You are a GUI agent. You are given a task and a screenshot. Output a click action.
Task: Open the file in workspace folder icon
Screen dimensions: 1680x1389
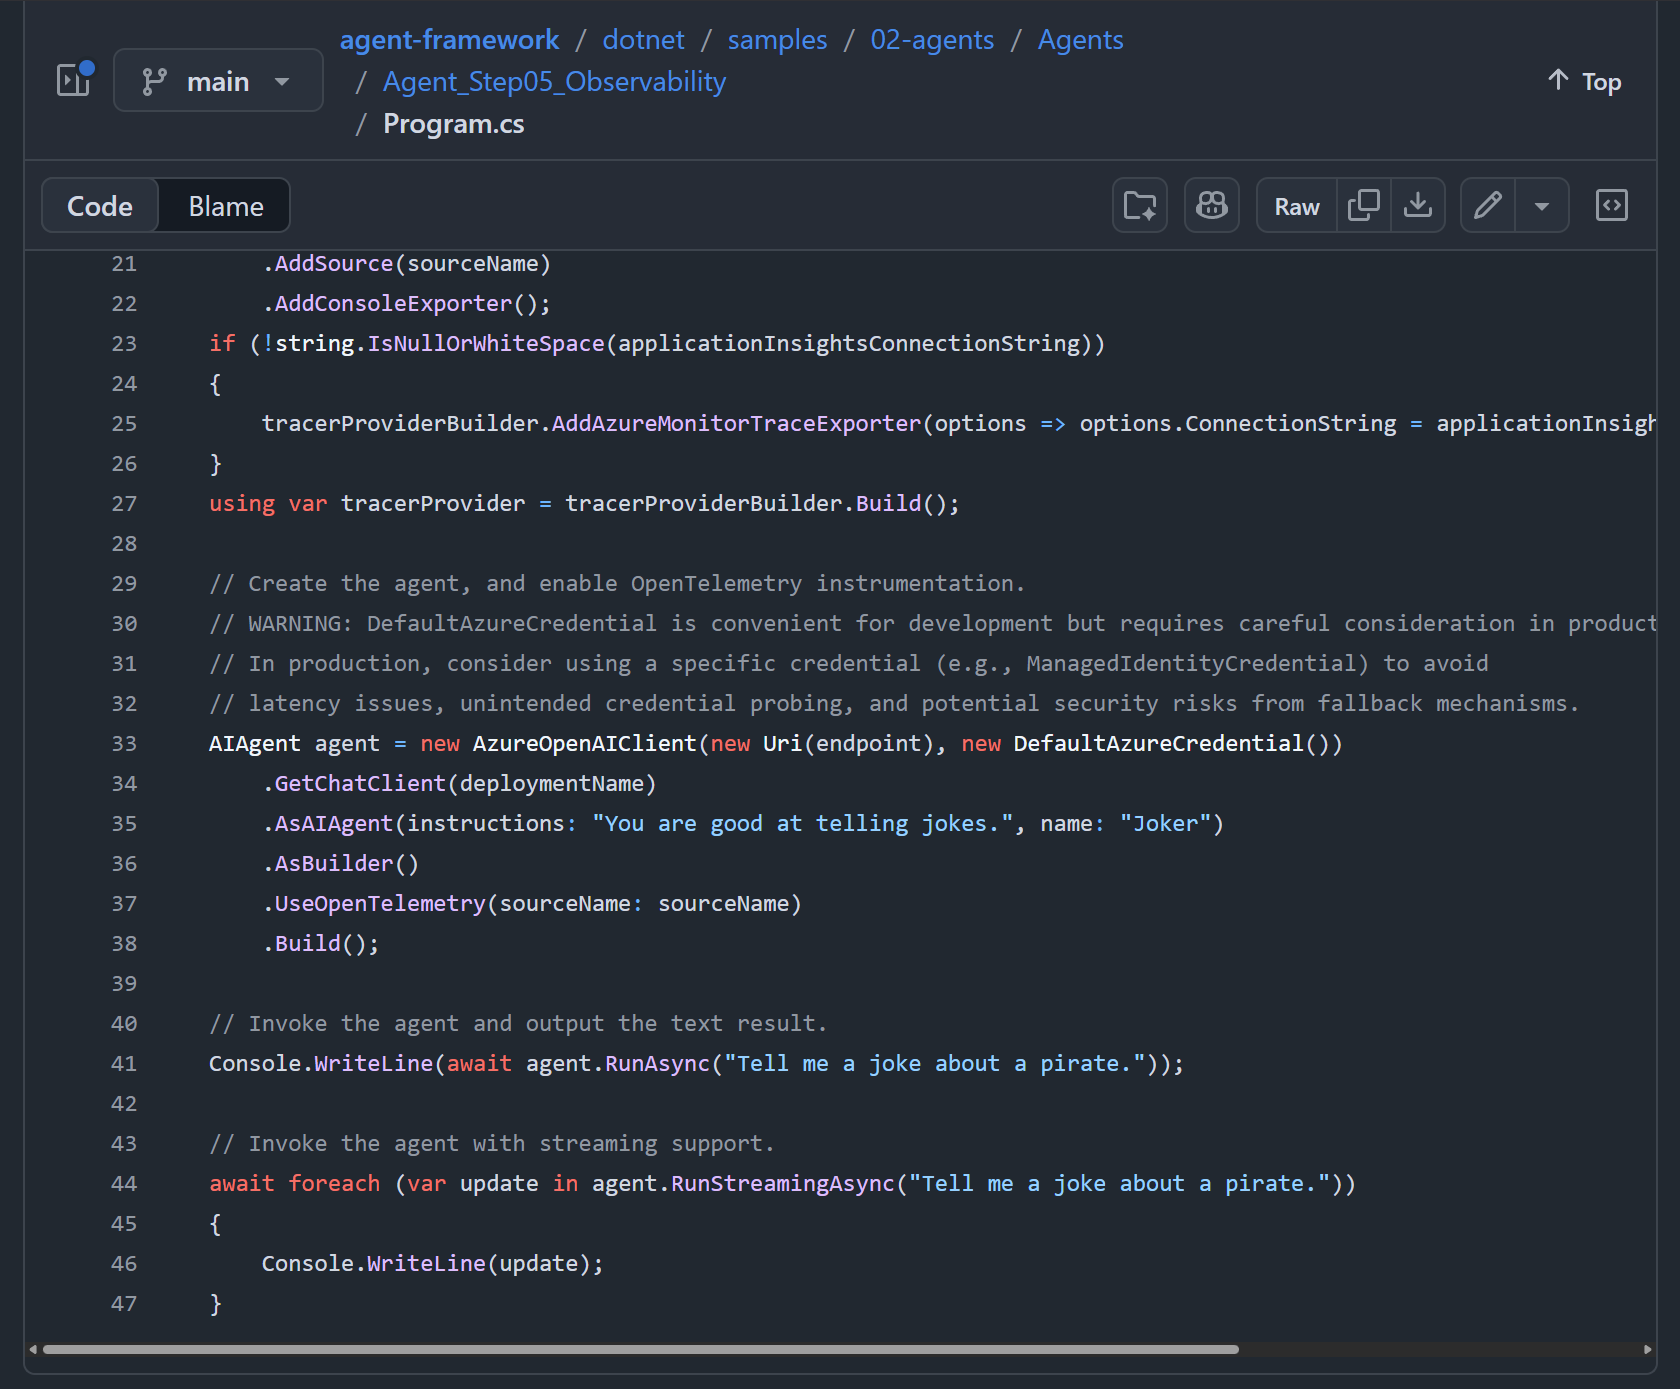pos(1140,205)
